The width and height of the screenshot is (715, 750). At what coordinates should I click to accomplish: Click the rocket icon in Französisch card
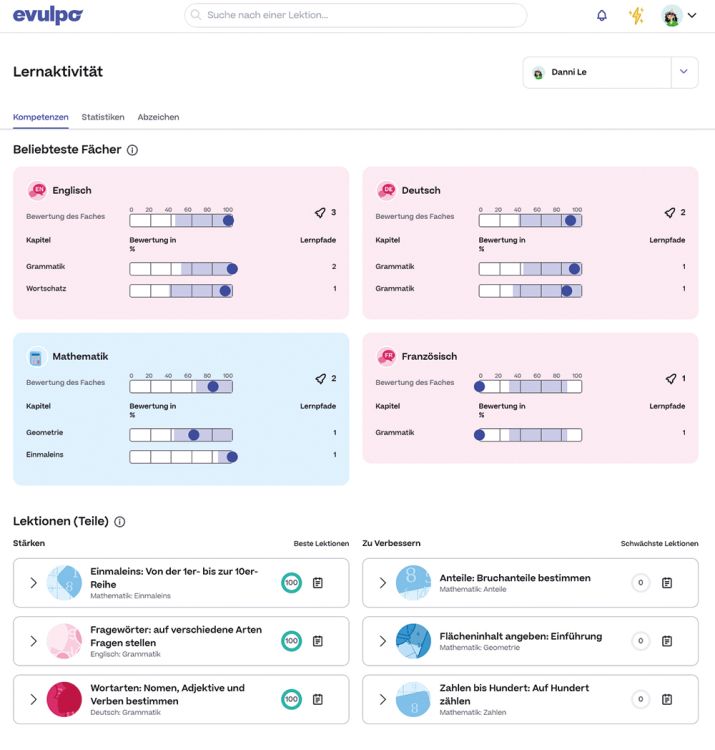[x=671, y=379]
